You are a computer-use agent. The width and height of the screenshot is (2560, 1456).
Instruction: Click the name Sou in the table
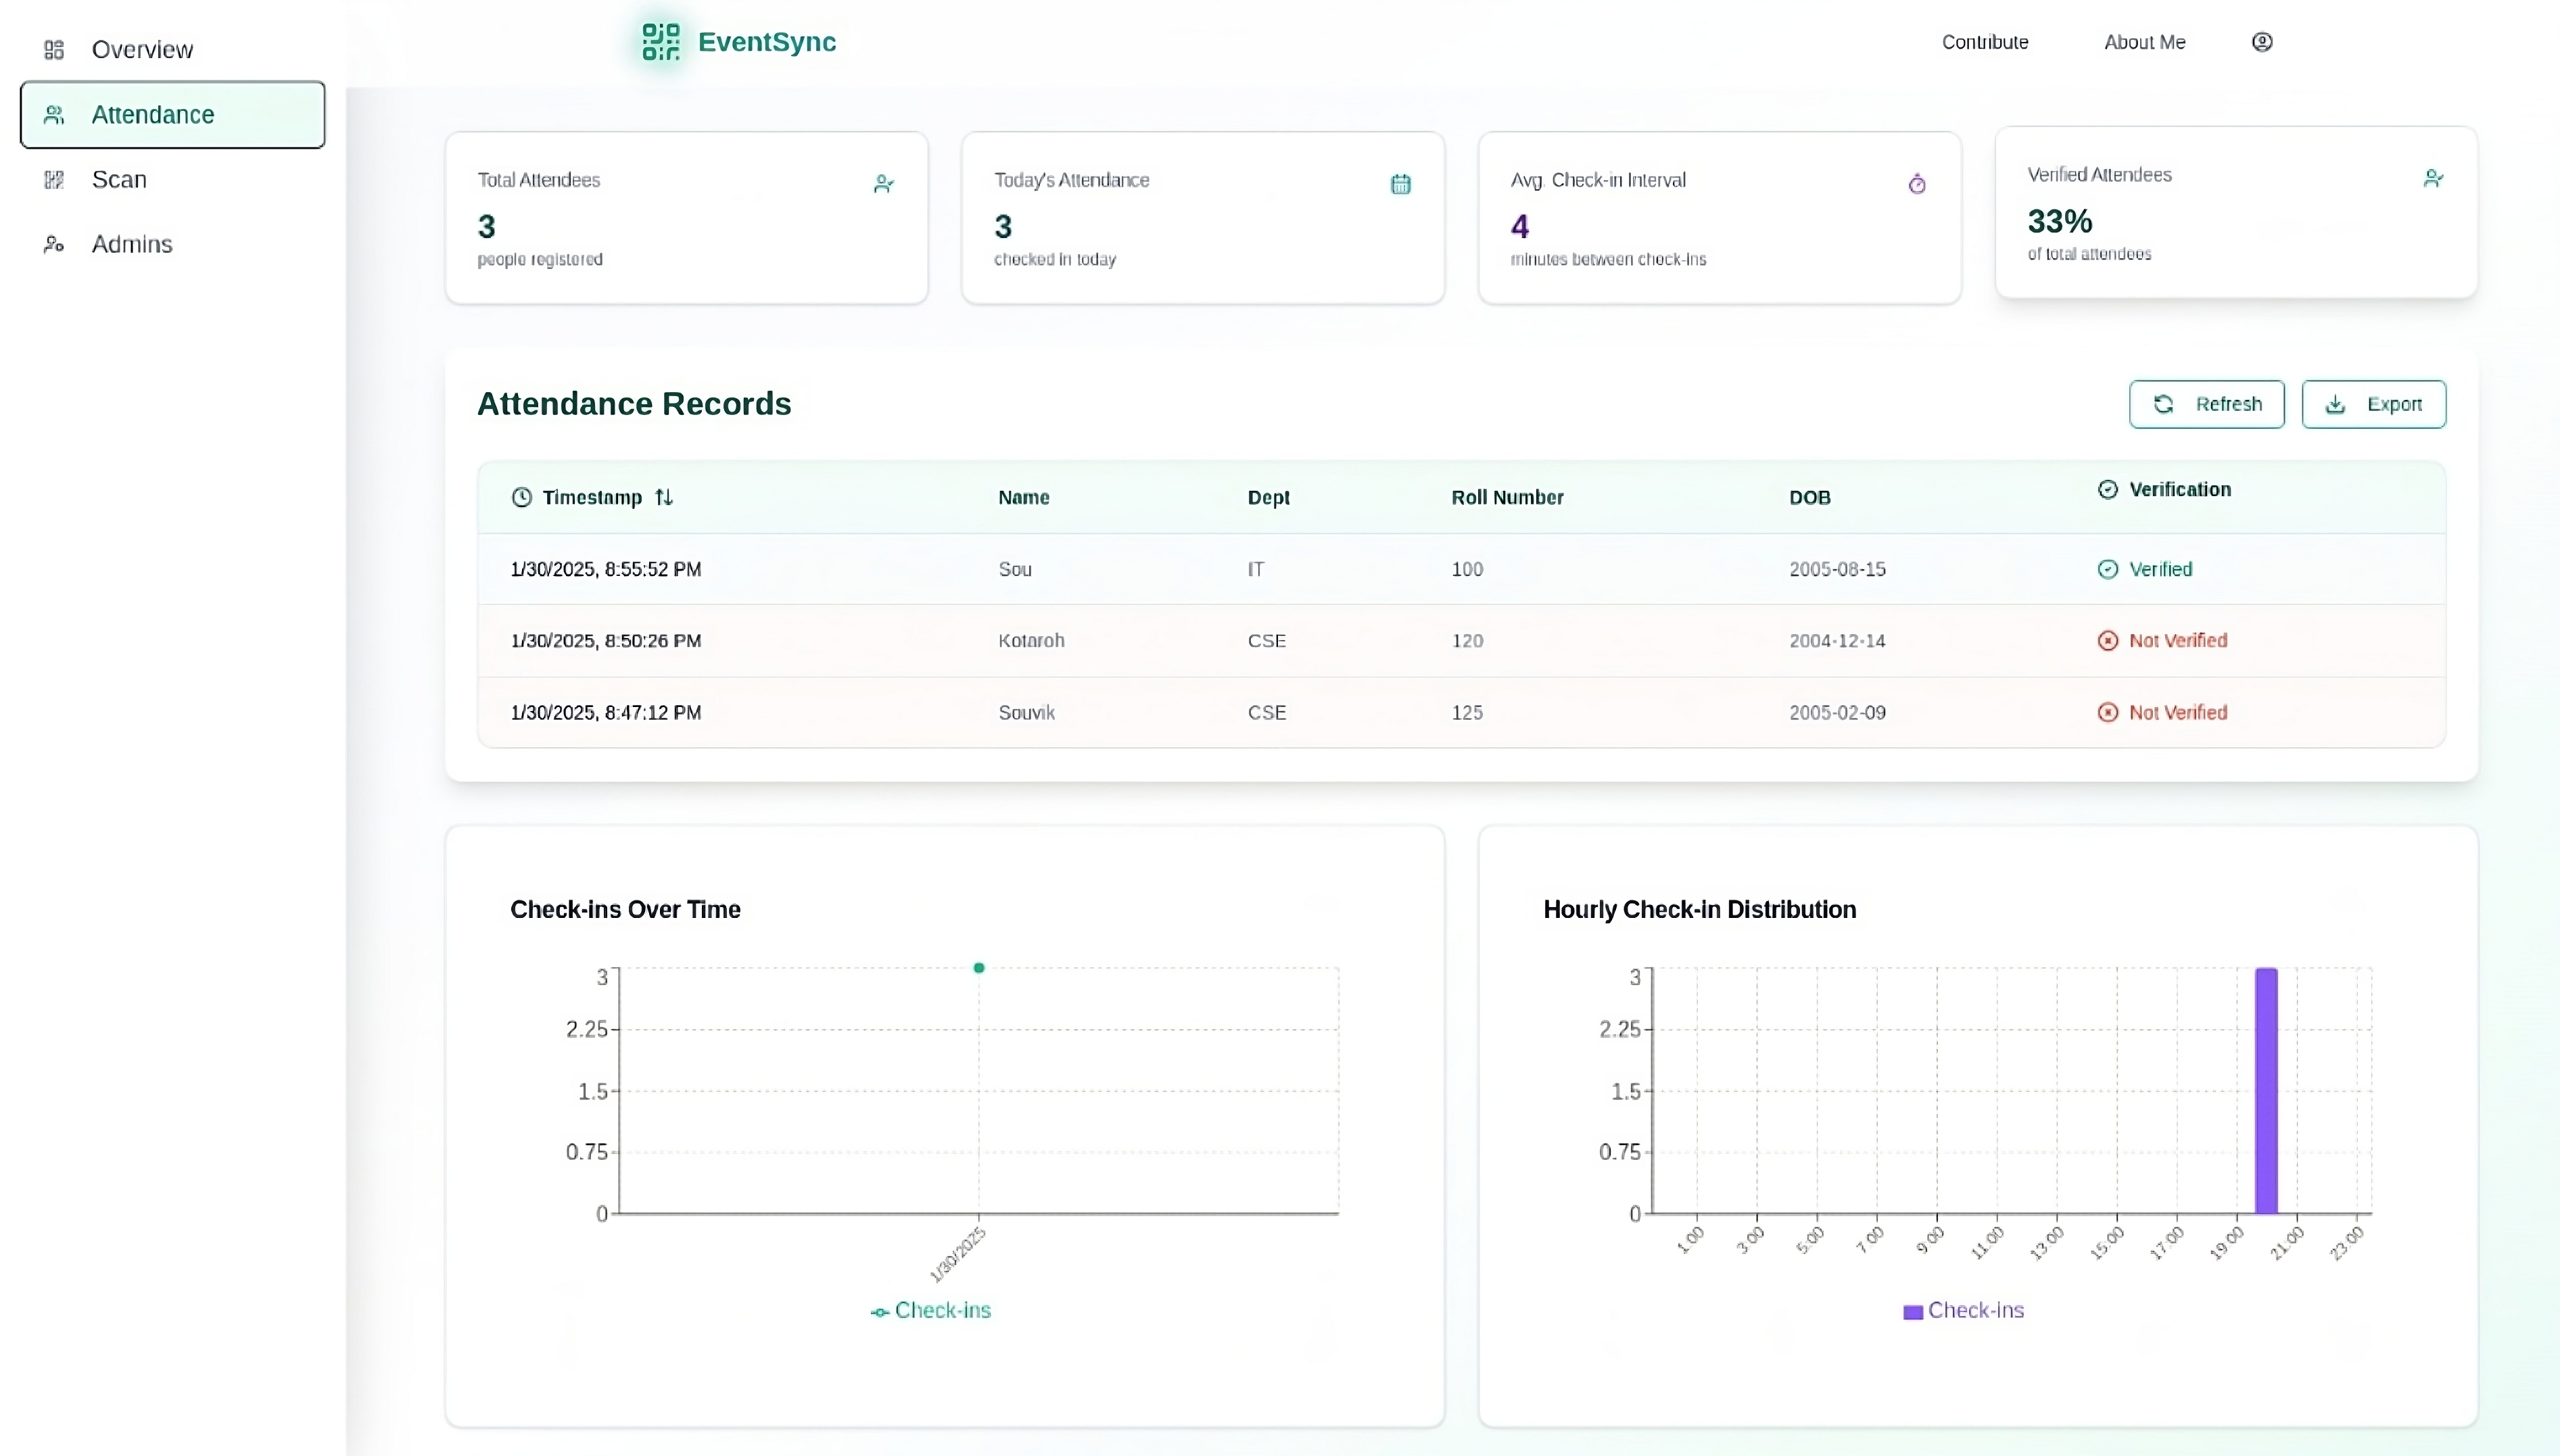tap(1014, 569)
